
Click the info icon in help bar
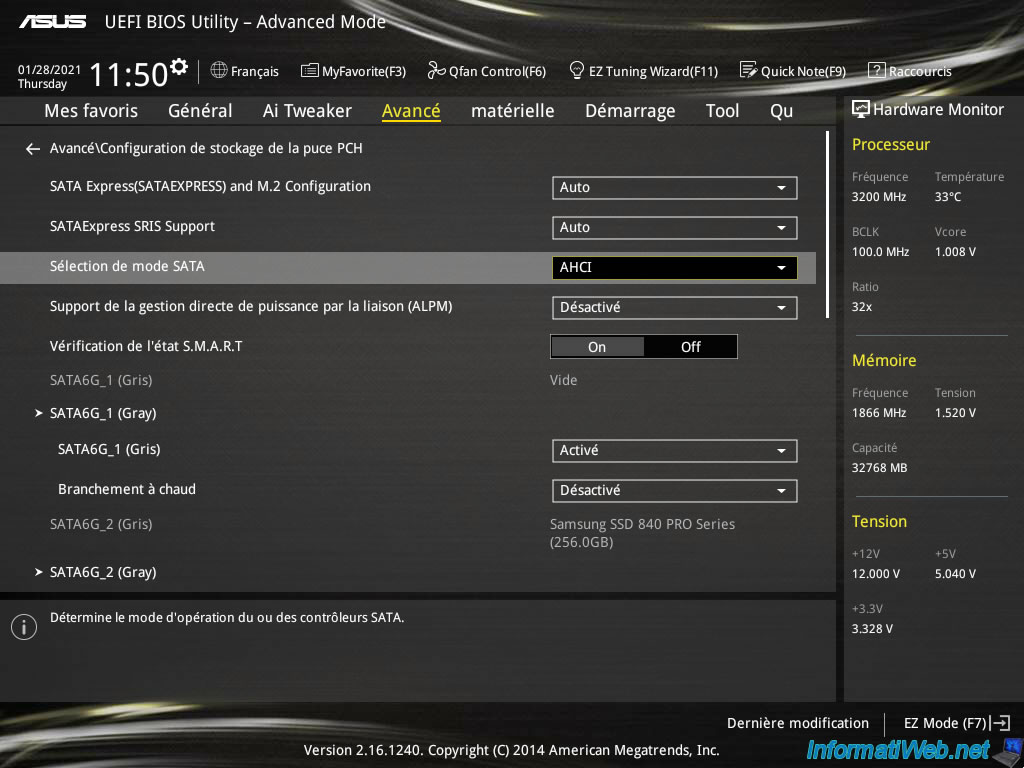[23, 627]
